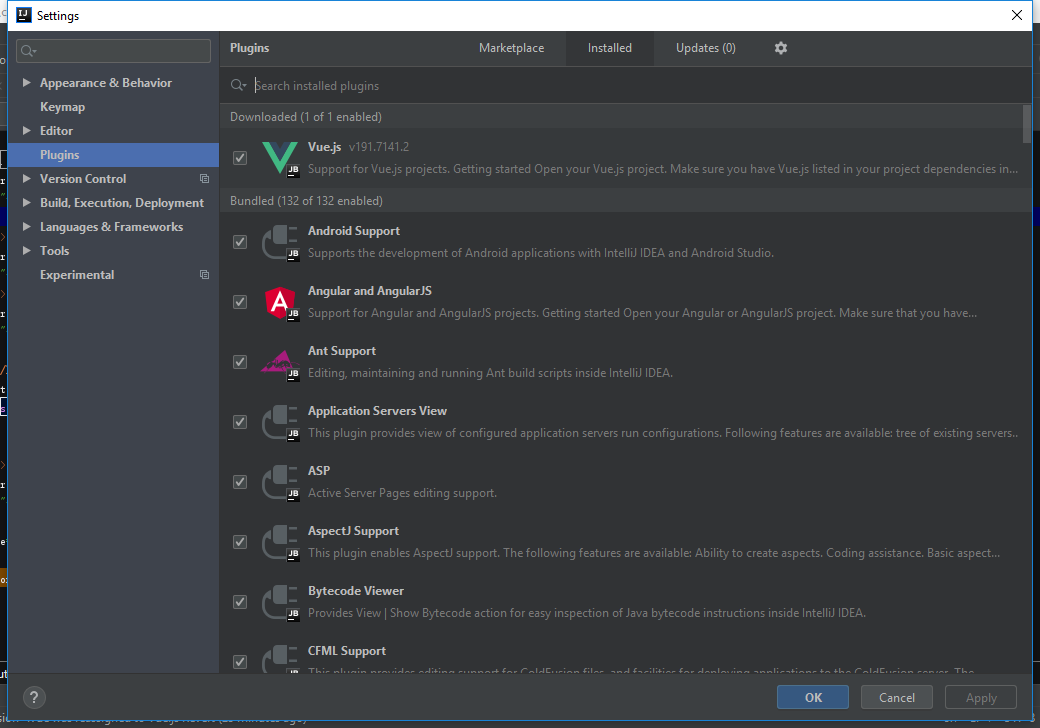Expand the Editor tree arrow
The width and height of the screenshot is (1040, 728).
pyautogui.click(x=27, y=131)
